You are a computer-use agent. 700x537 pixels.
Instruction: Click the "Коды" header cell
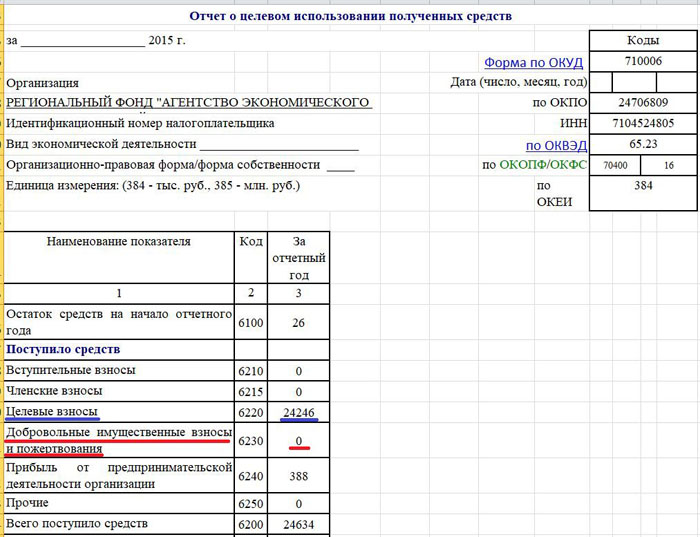643,41
